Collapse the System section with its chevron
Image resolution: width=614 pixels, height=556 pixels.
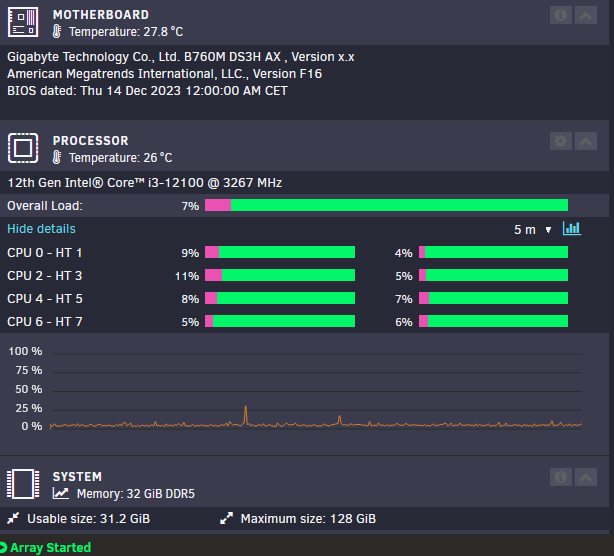tap(586, 477)
